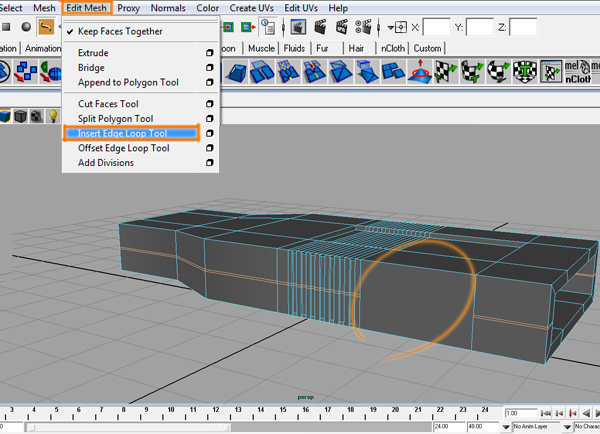Open Offset Edge Loop Tool option box
Screen dimensions: 600x434
tap(209, 148)
